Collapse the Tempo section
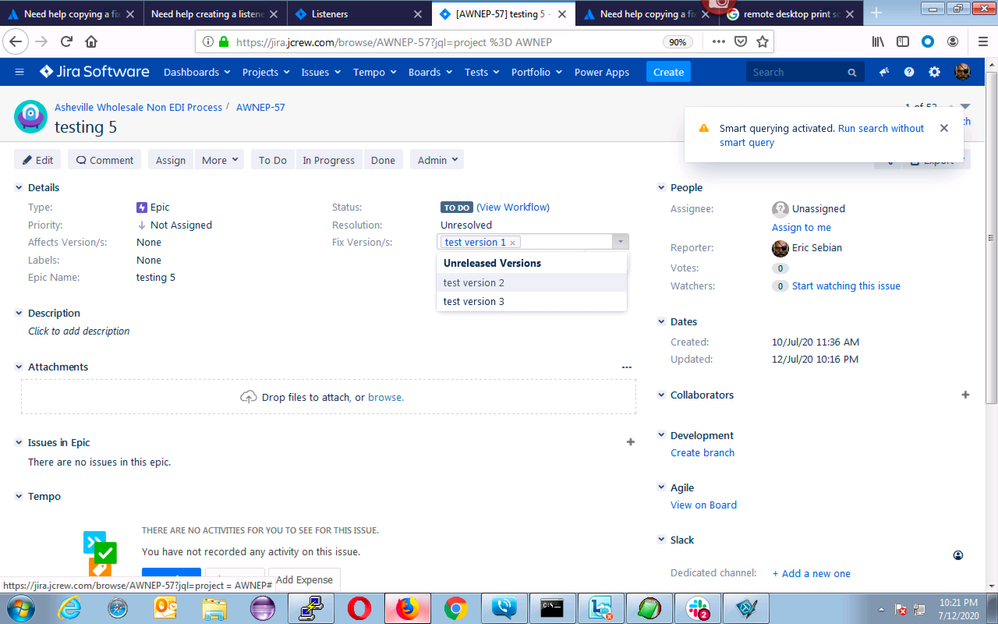The image size is (998, 624). click(x=19, y=497)
